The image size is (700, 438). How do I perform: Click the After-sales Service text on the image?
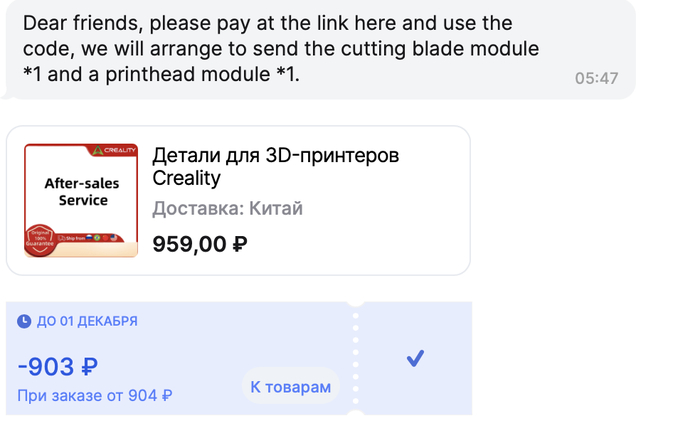click(x=83, y=192)
